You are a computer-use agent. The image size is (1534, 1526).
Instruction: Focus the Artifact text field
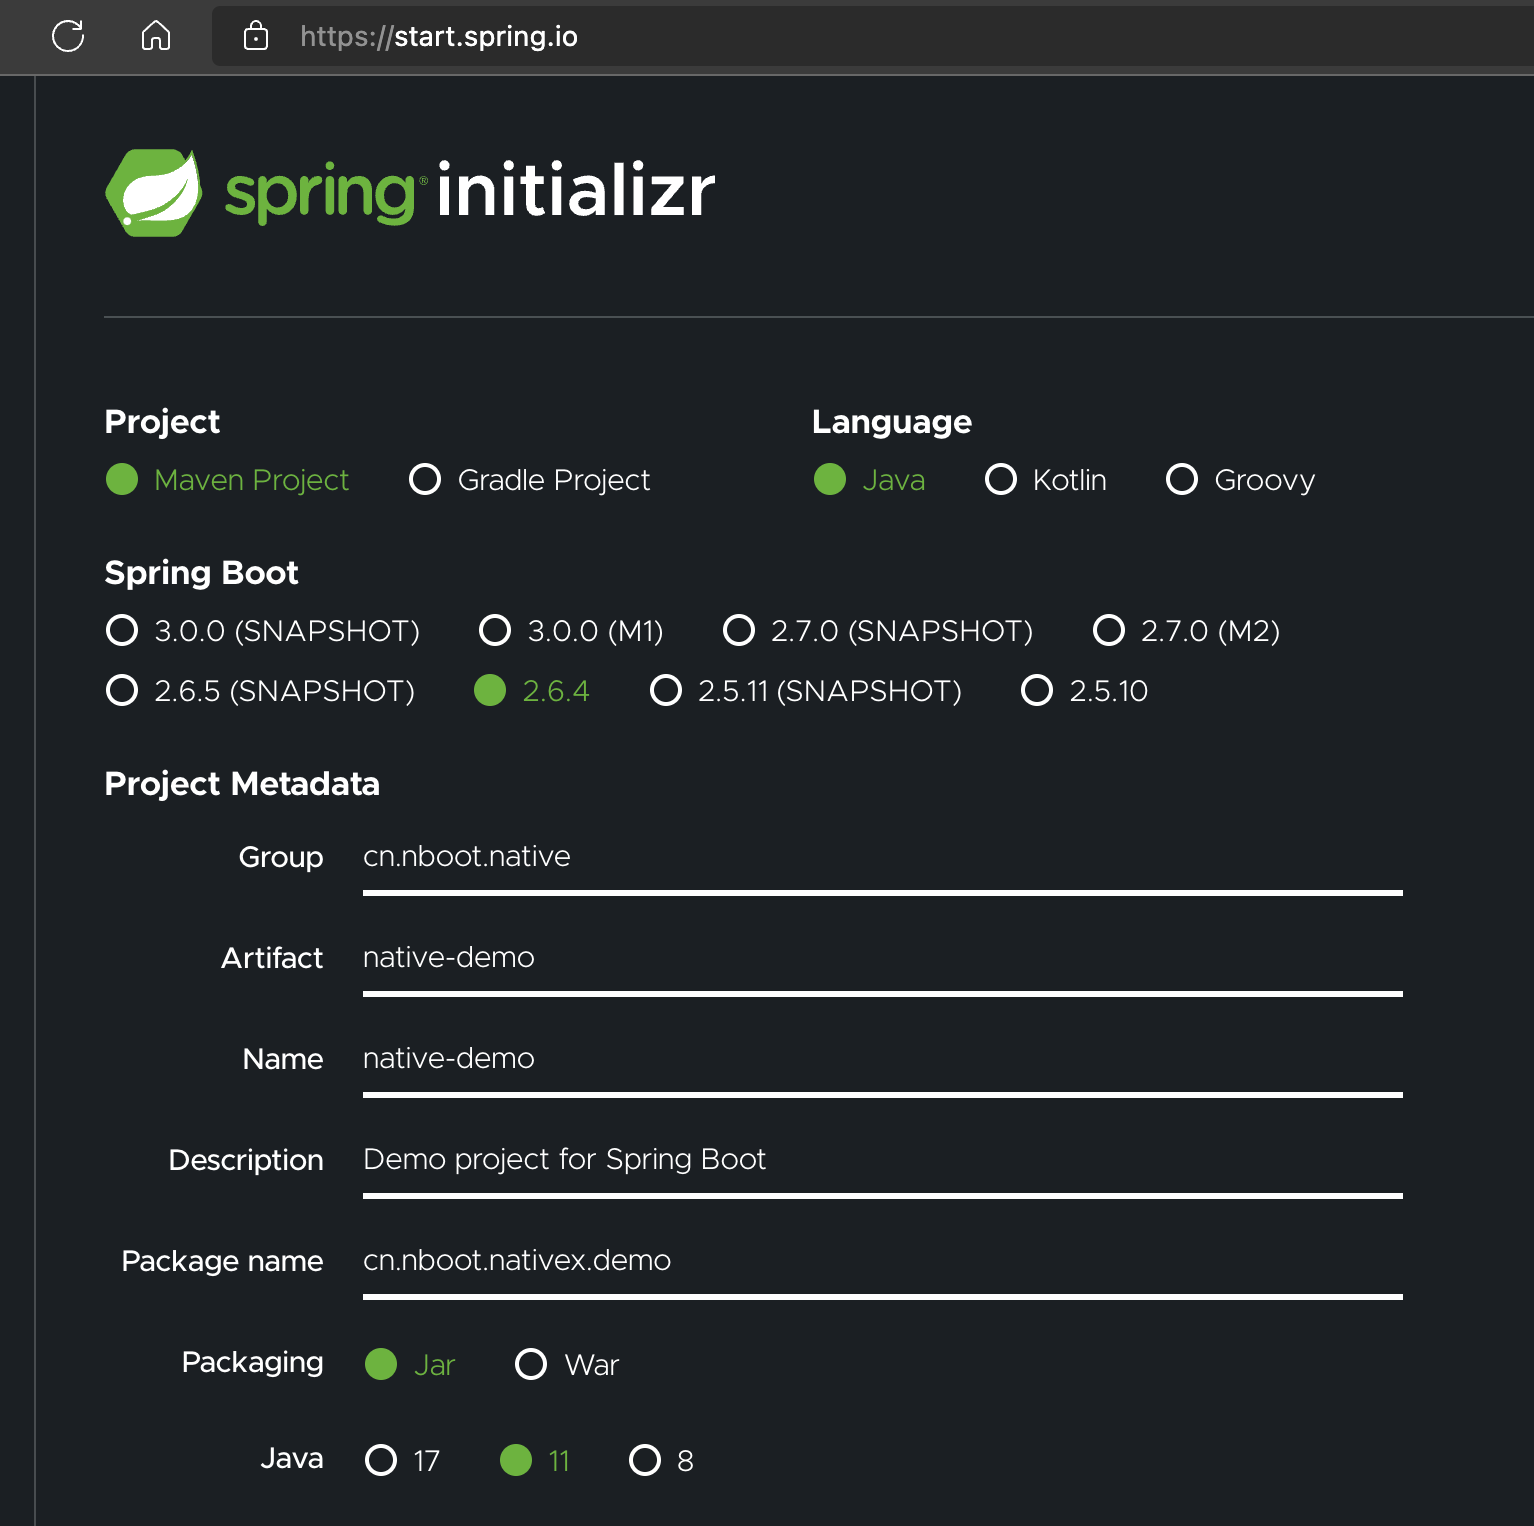(x=880, y=959)
